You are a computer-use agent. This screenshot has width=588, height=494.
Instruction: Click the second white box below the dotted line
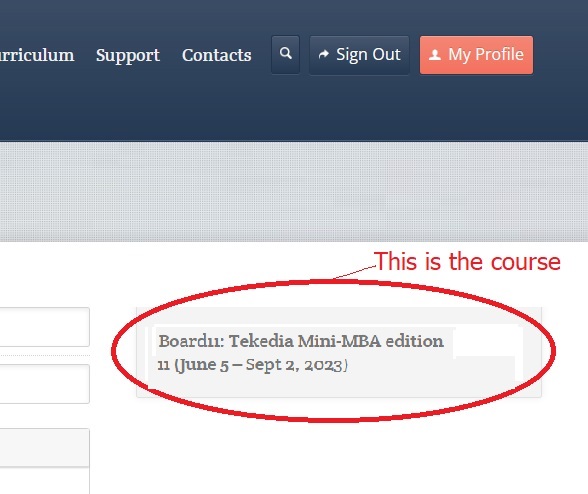point(45,384)
